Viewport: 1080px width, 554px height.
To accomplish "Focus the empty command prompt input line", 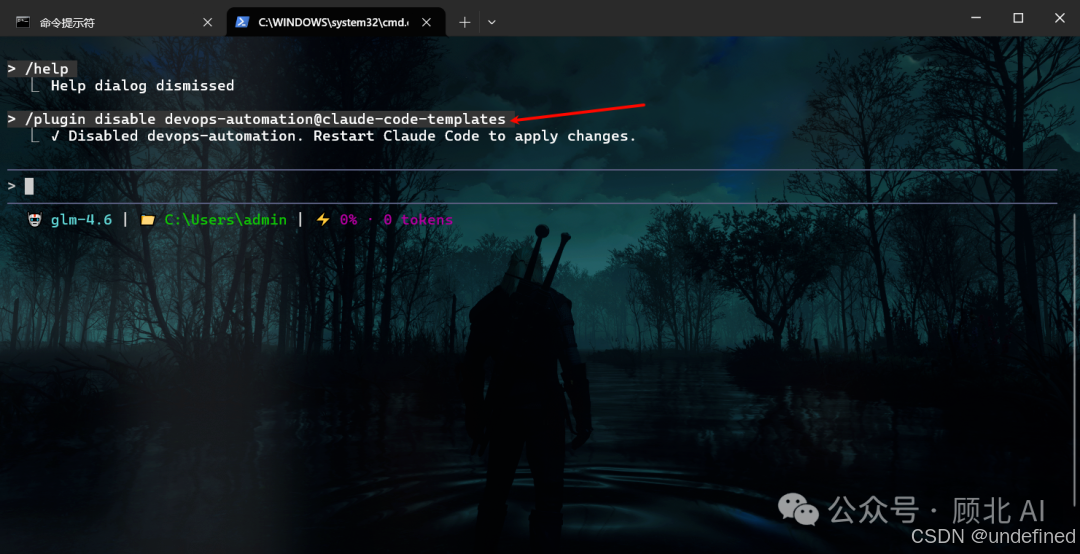I will tap(532, 186).
